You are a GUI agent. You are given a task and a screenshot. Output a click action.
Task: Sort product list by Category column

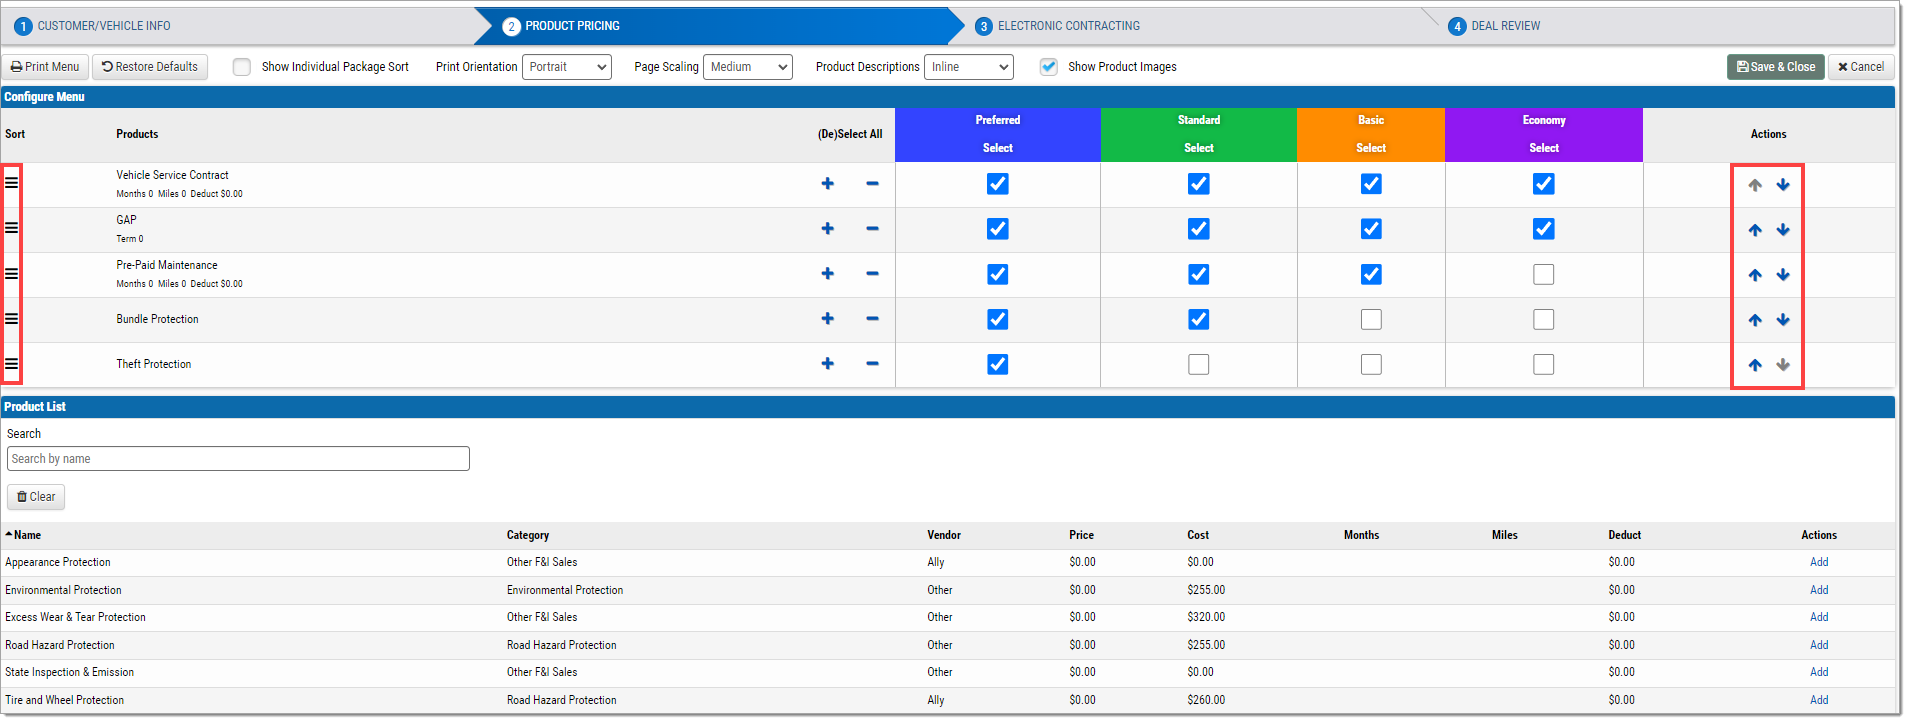(528, 535)
